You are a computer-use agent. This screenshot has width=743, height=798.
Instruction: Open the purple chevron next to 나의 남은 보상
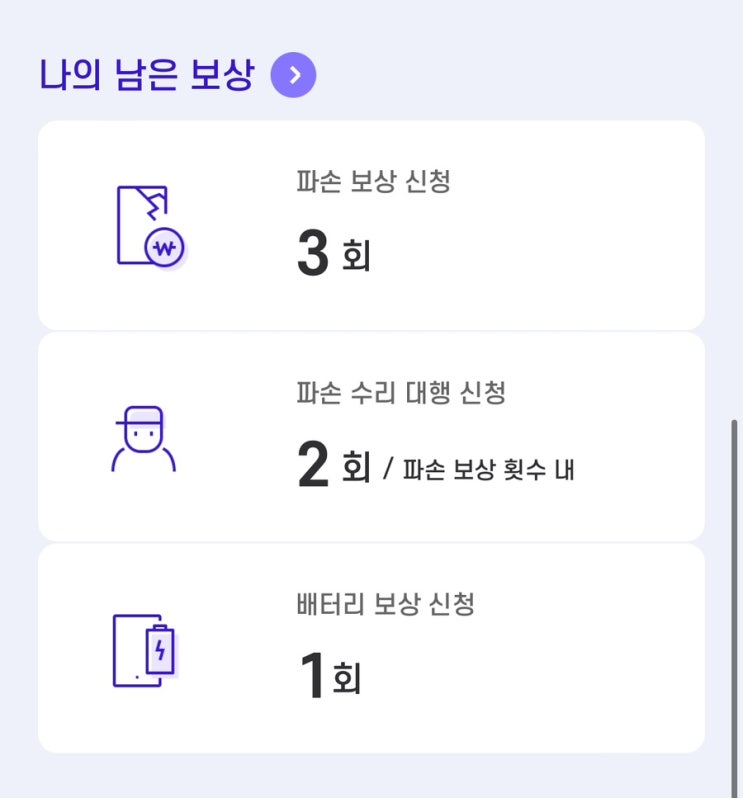(x=293, y=75)
